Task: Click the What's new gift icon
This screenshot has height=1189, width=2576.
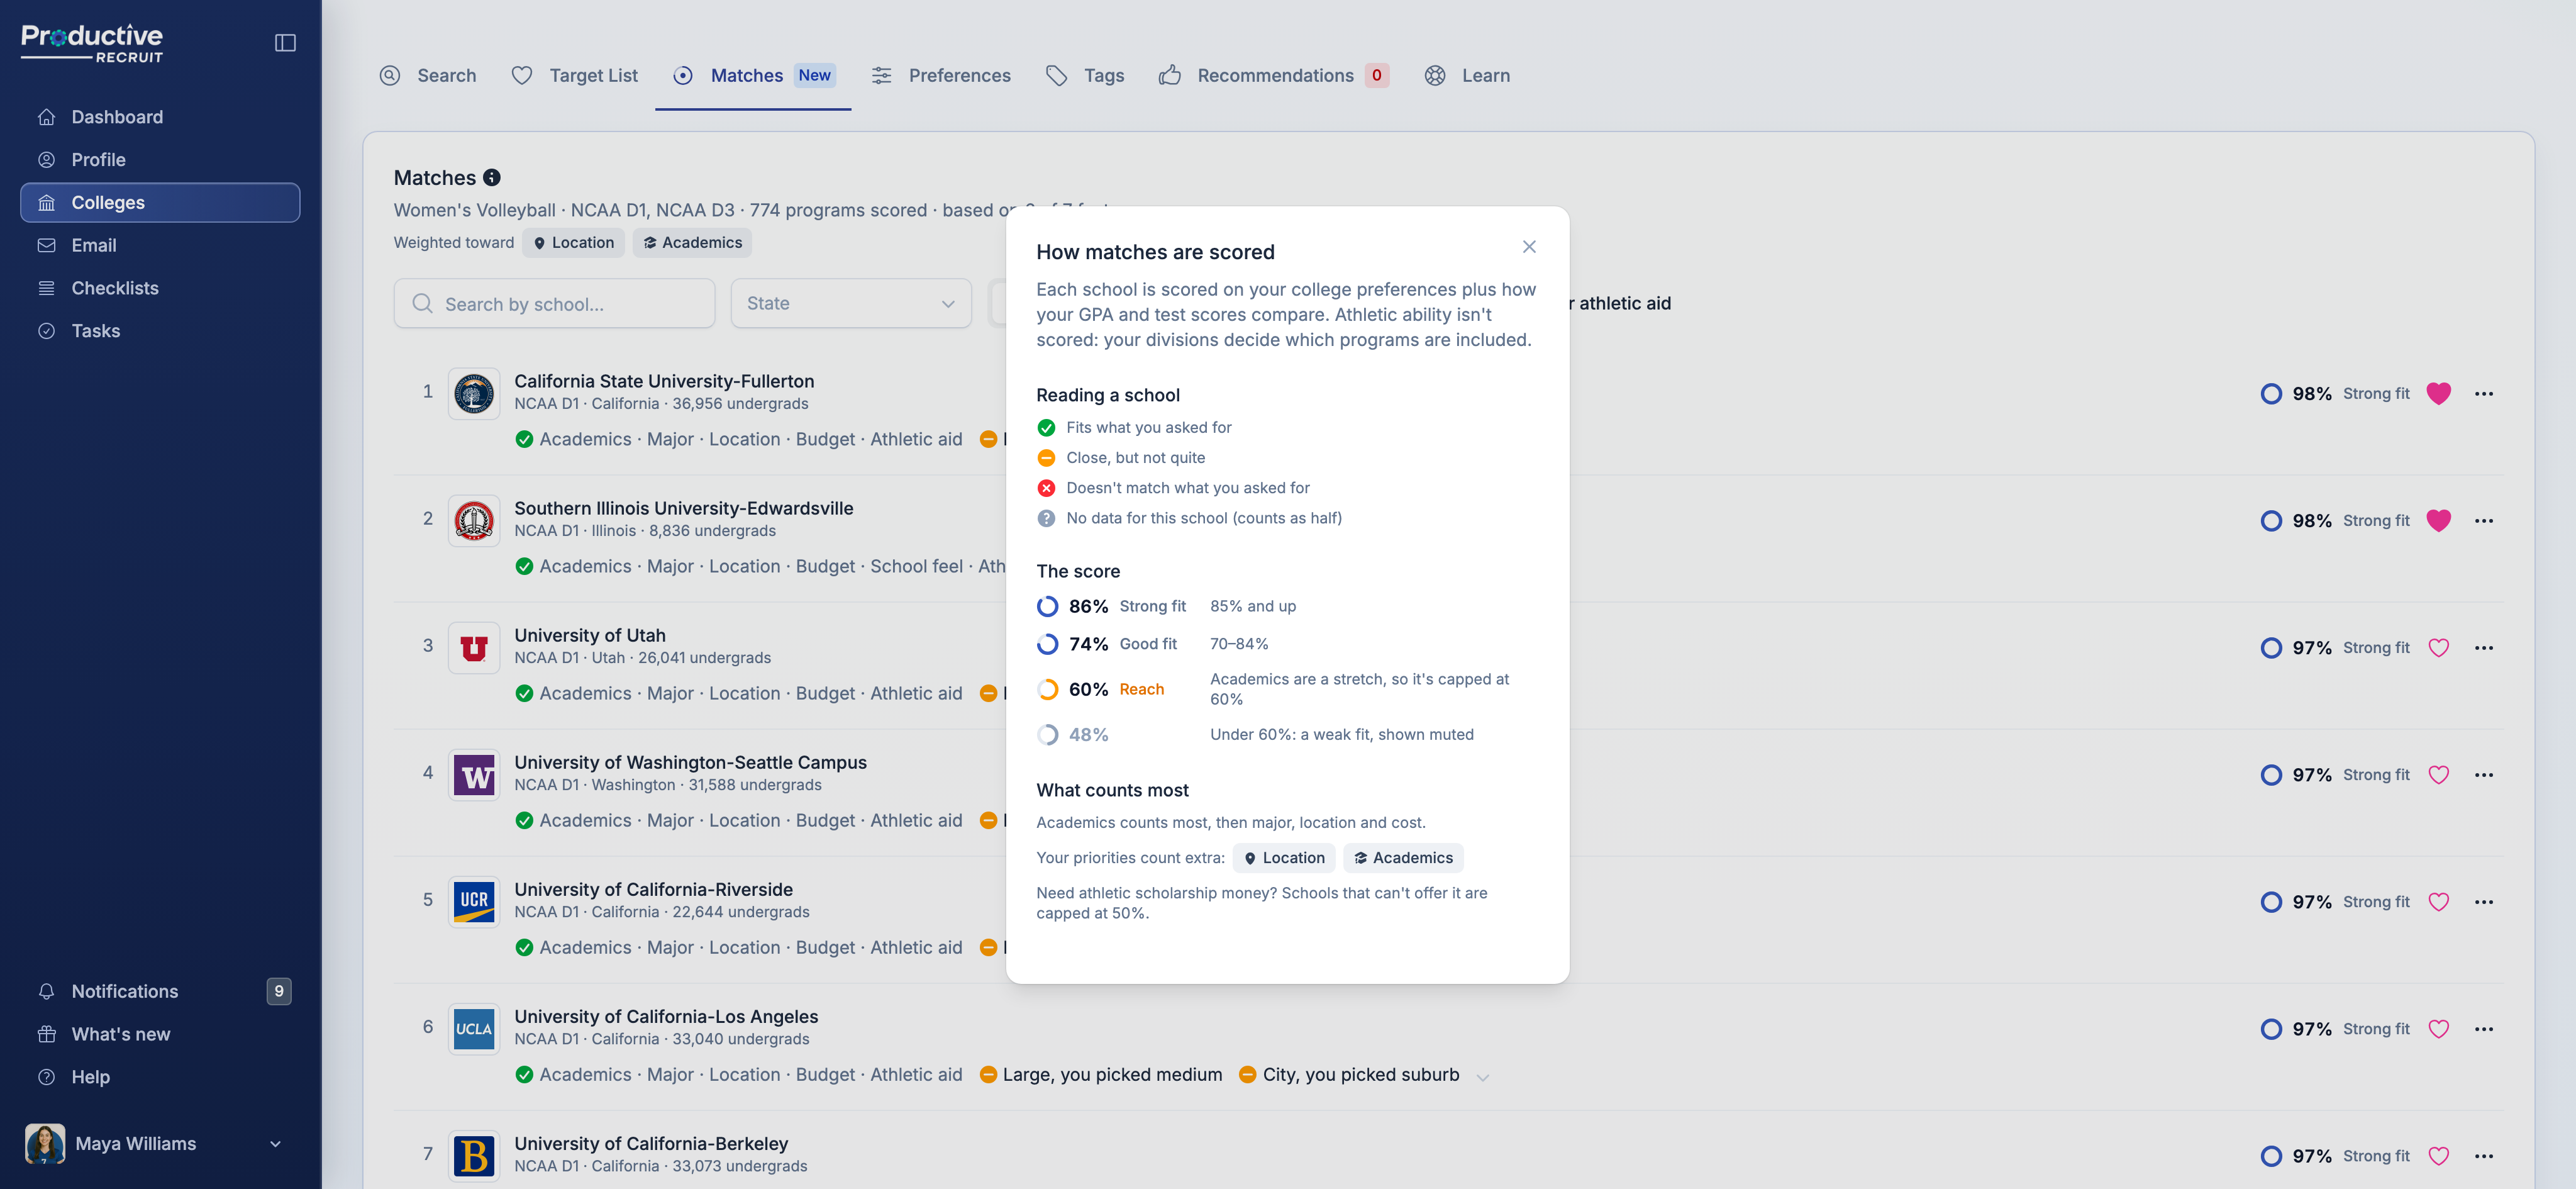Action: [46, 1034]
